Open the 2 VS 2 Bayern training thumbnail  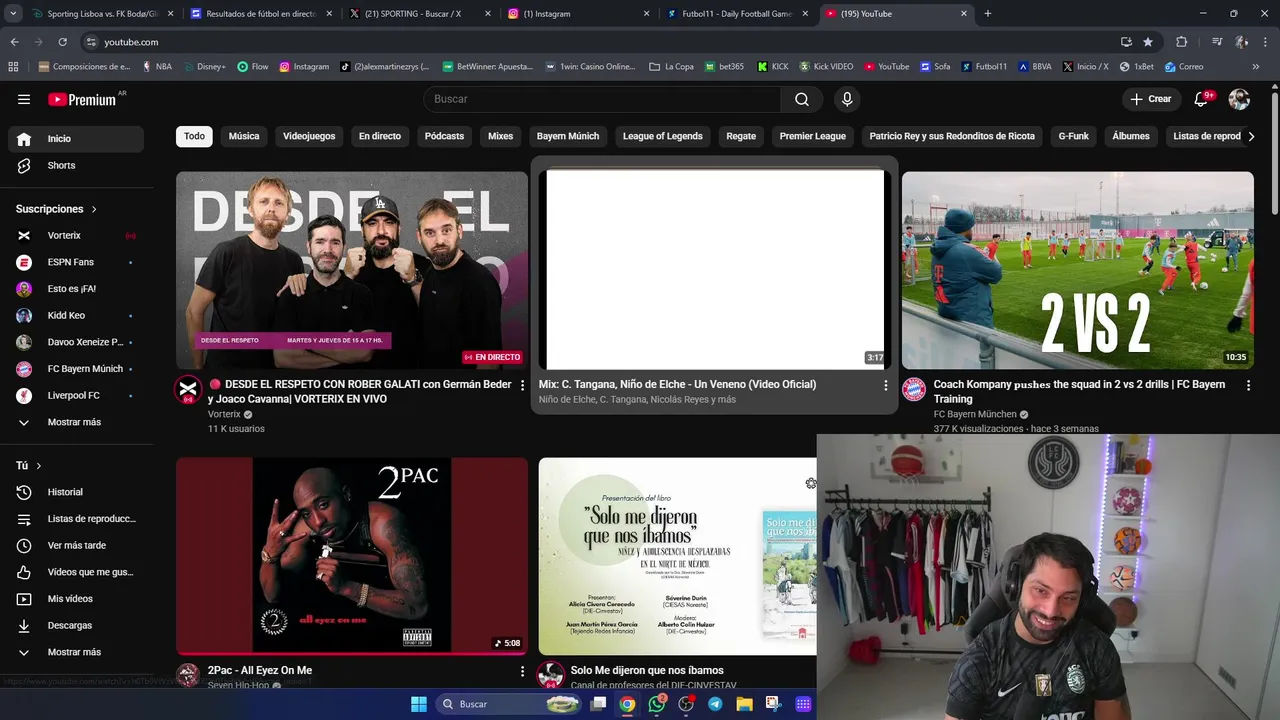[x=1078, y=270]
